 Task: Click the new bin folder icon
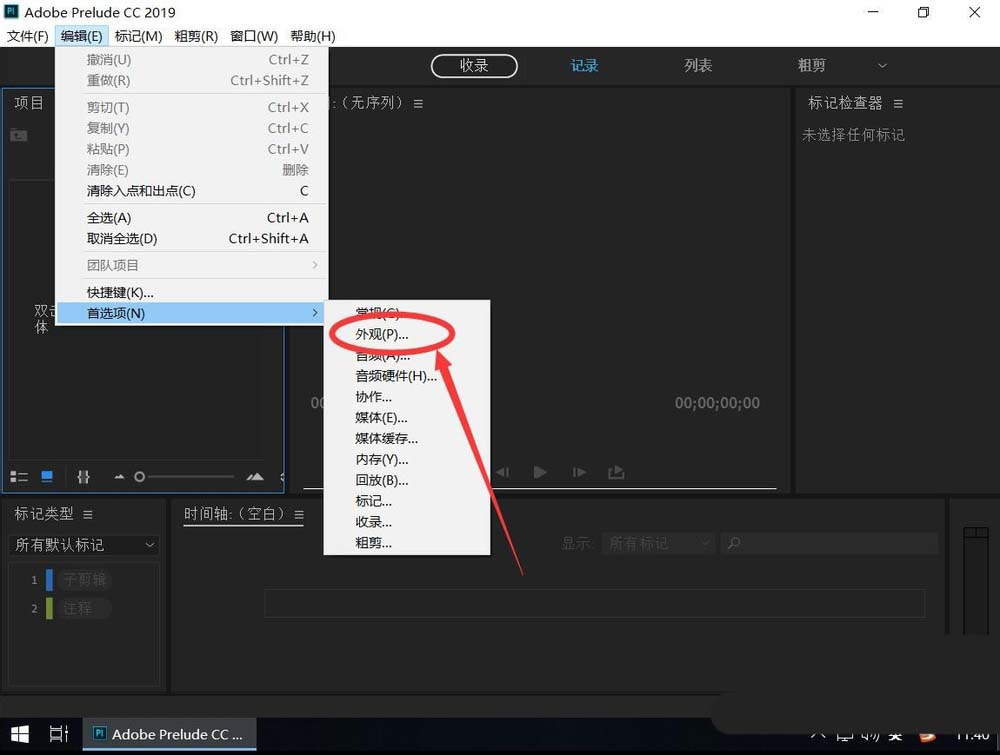pos(18,135)
